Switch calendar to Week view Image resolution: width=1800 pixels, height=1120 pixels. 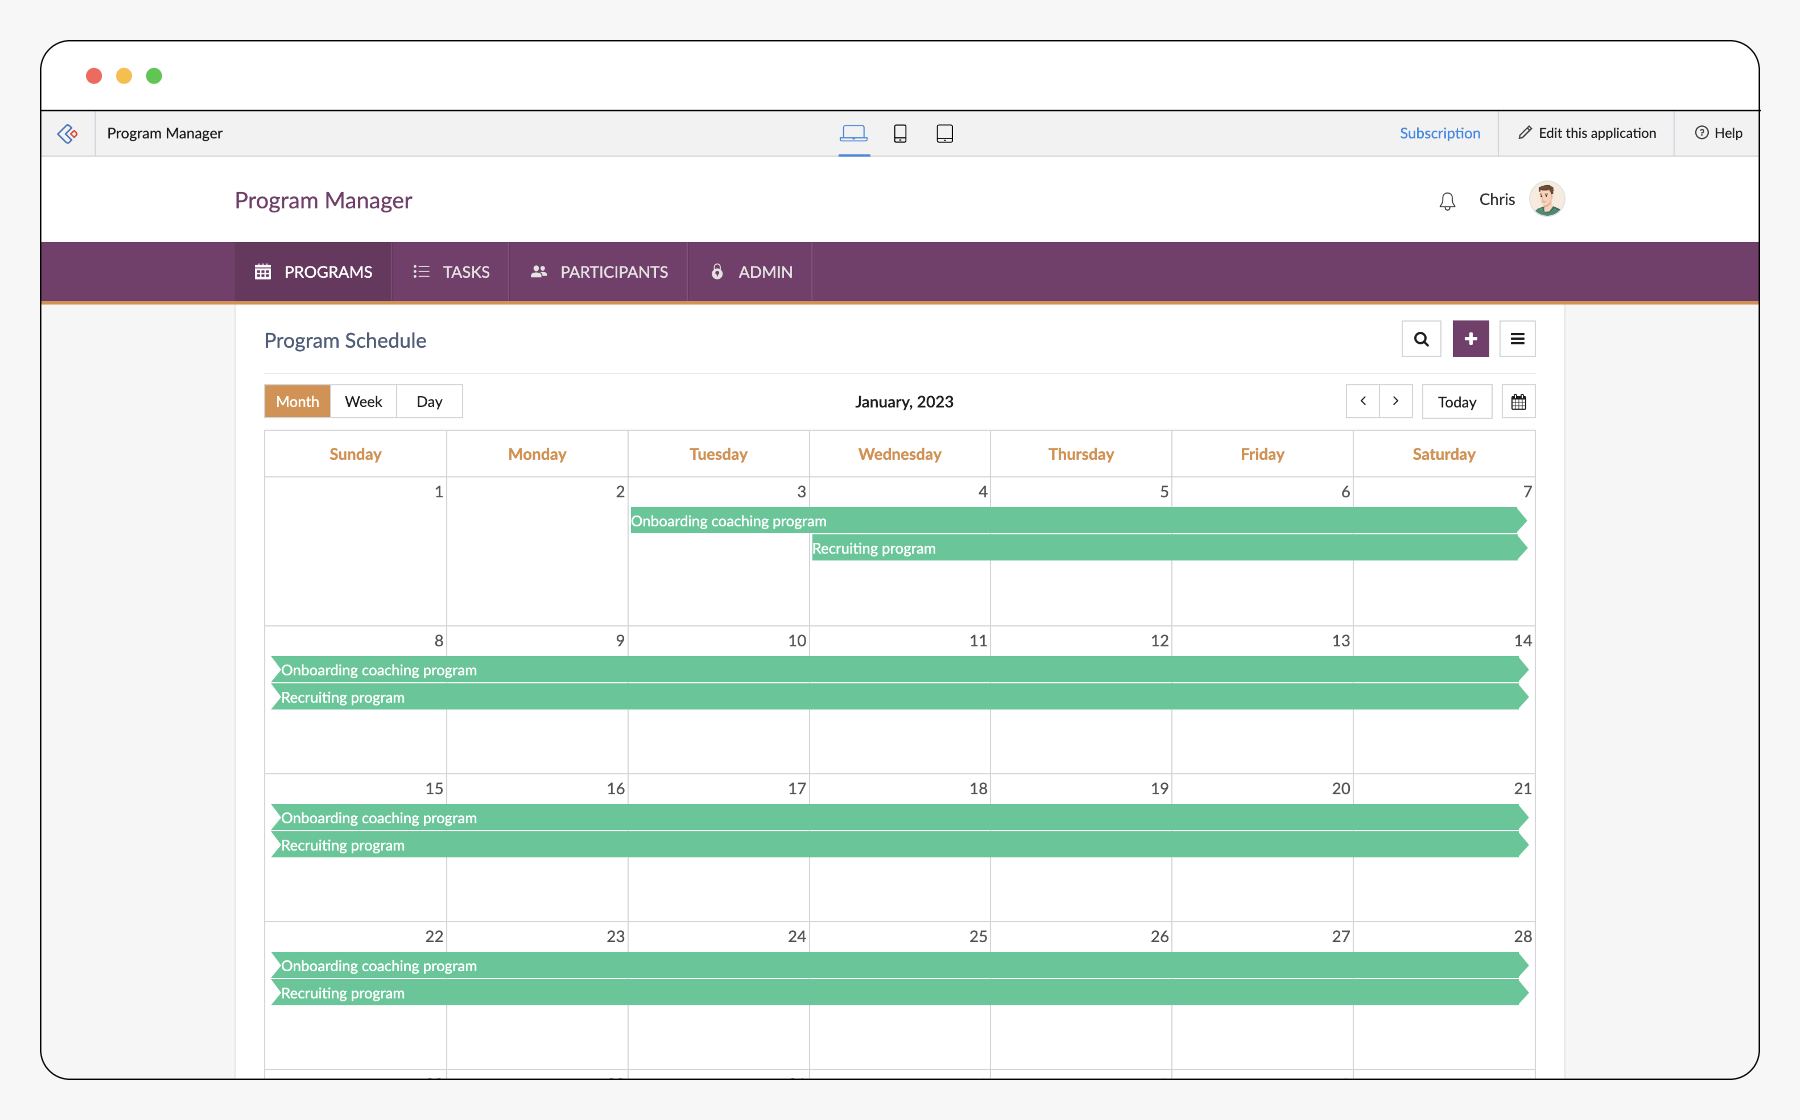coord(363,402)
